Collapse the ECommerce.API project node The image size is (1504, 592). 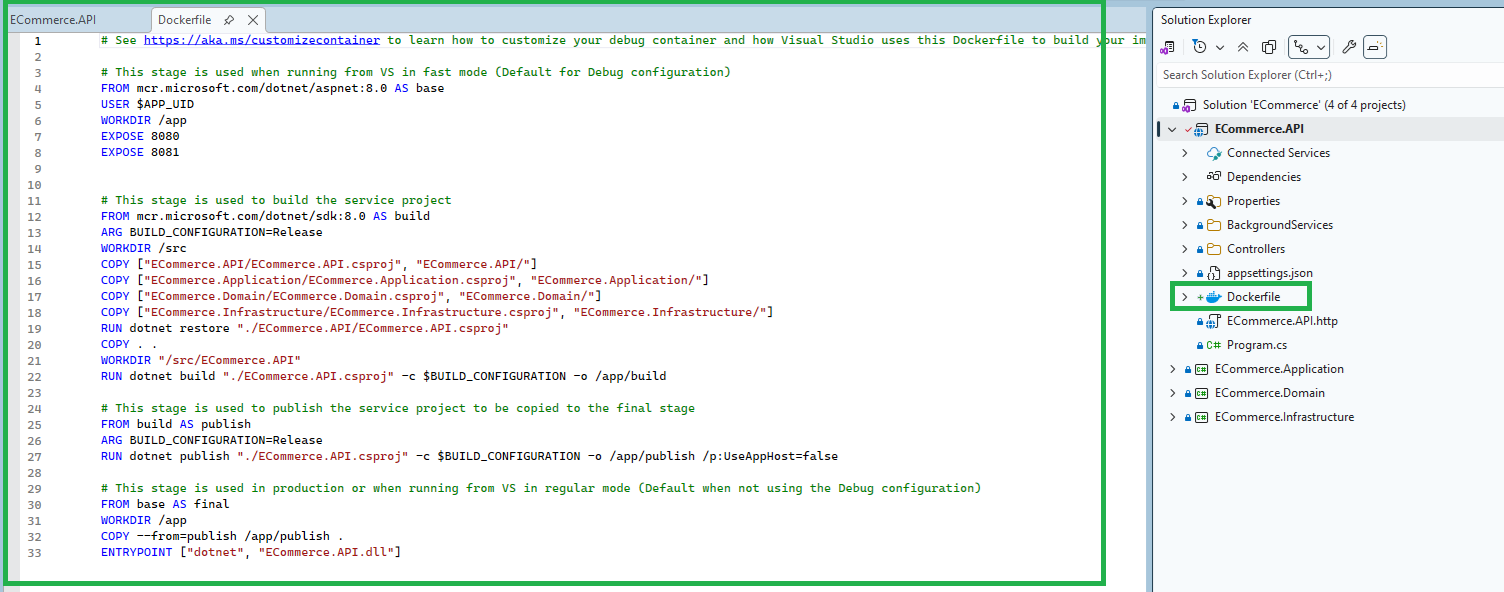[x=1172, y=129]
